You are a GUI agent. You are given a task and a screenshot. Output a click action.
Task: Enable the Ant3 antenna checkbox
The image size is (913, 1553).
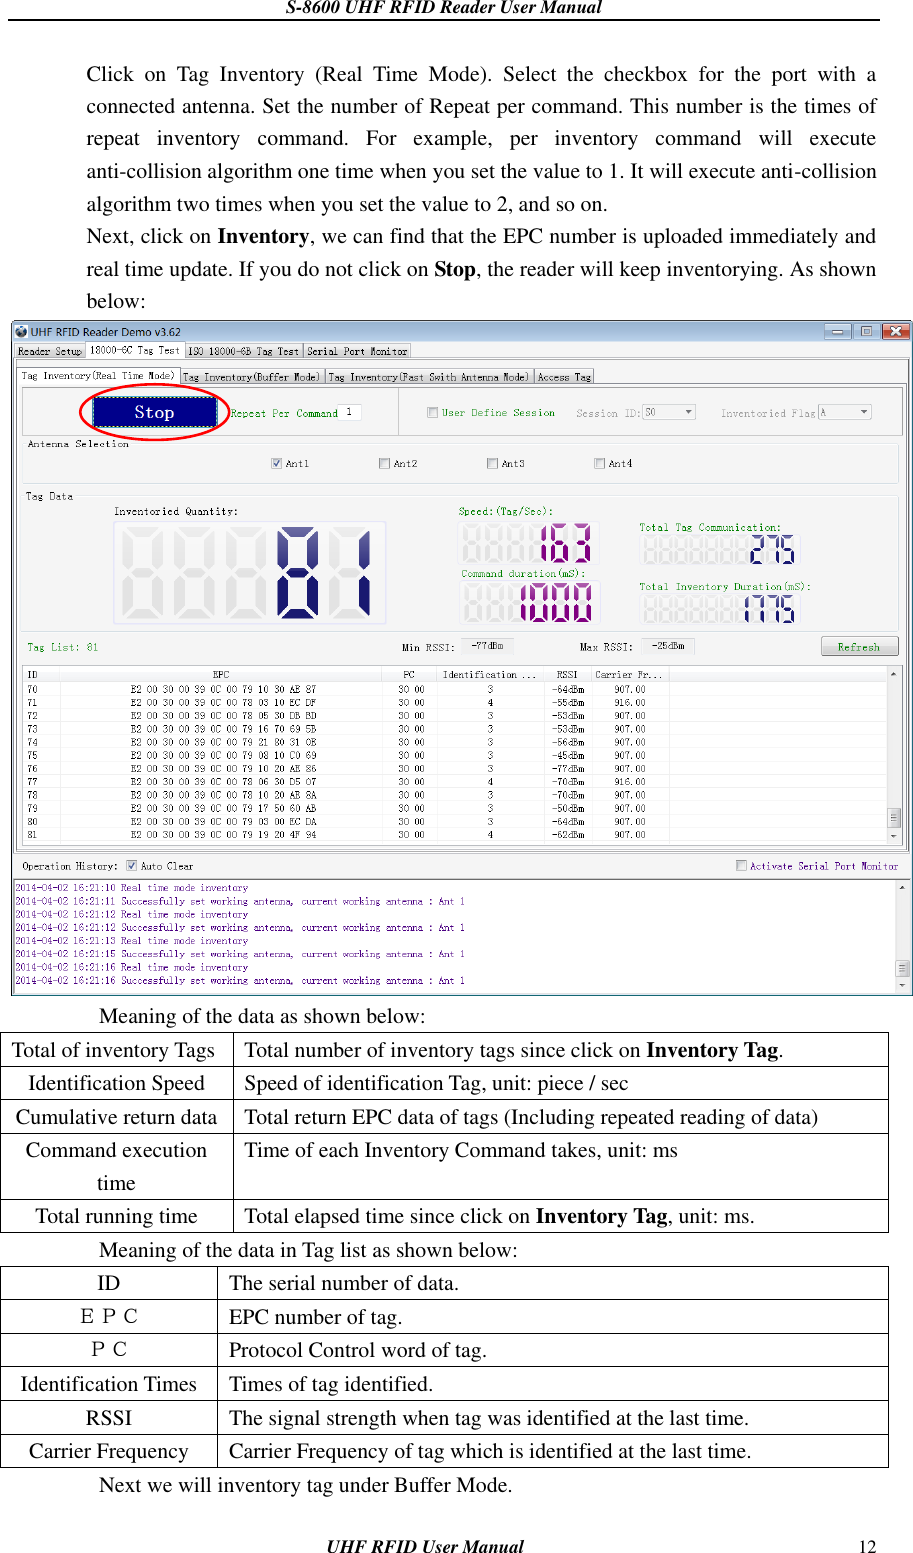pos(492,463)
